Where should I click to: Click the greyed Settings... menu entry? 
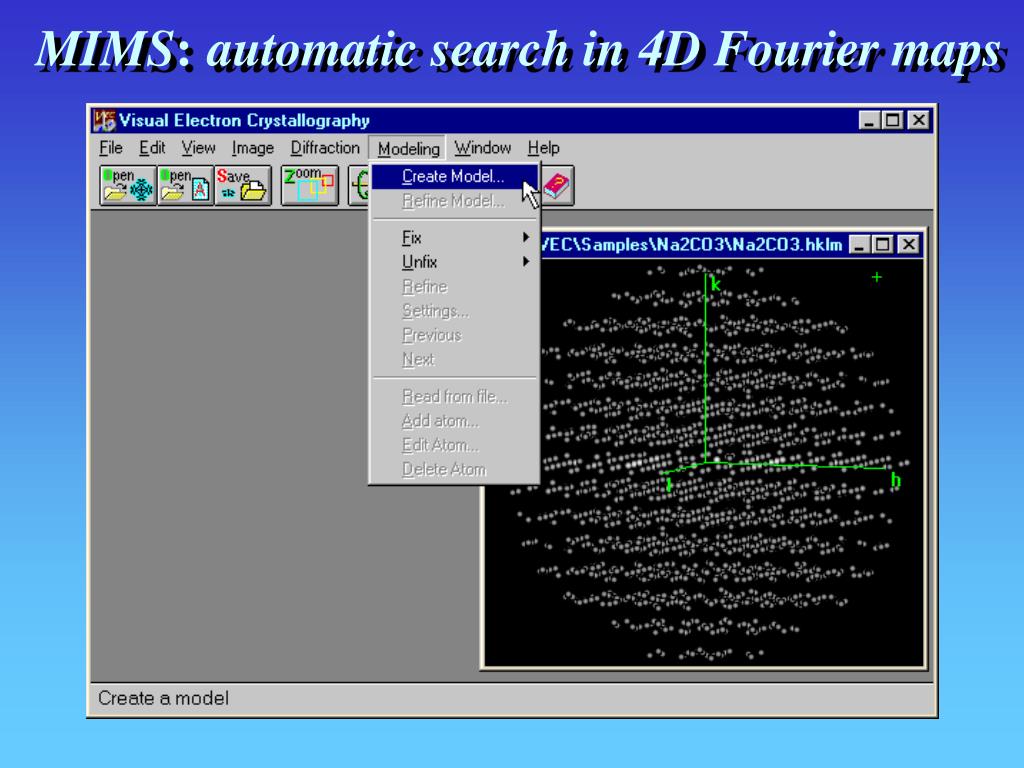(x=455, y=311)
